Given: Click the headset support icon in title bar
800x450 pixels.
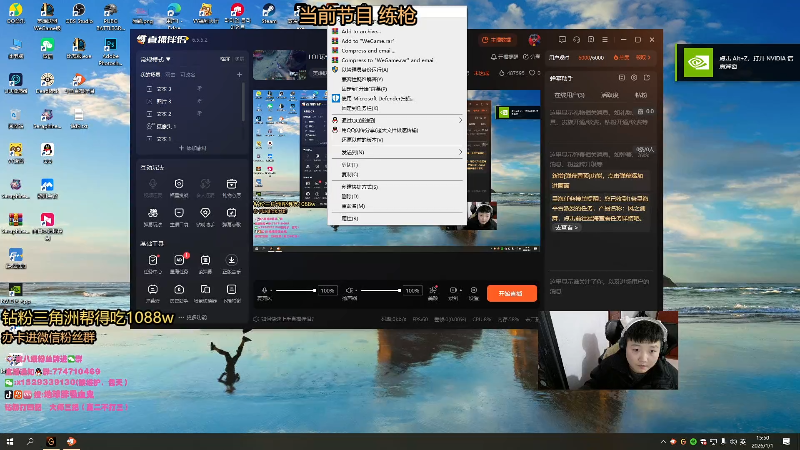Looking at the screenshot, I should (x=577, y=39).
